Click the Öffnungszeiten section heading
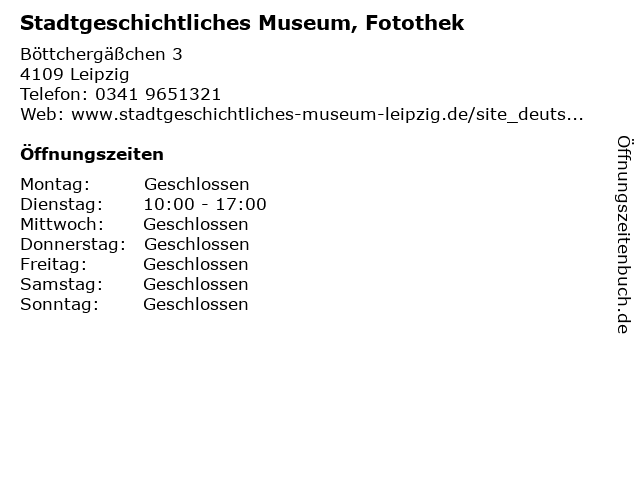This screenshot has width=640, height=480. [92, 154]
